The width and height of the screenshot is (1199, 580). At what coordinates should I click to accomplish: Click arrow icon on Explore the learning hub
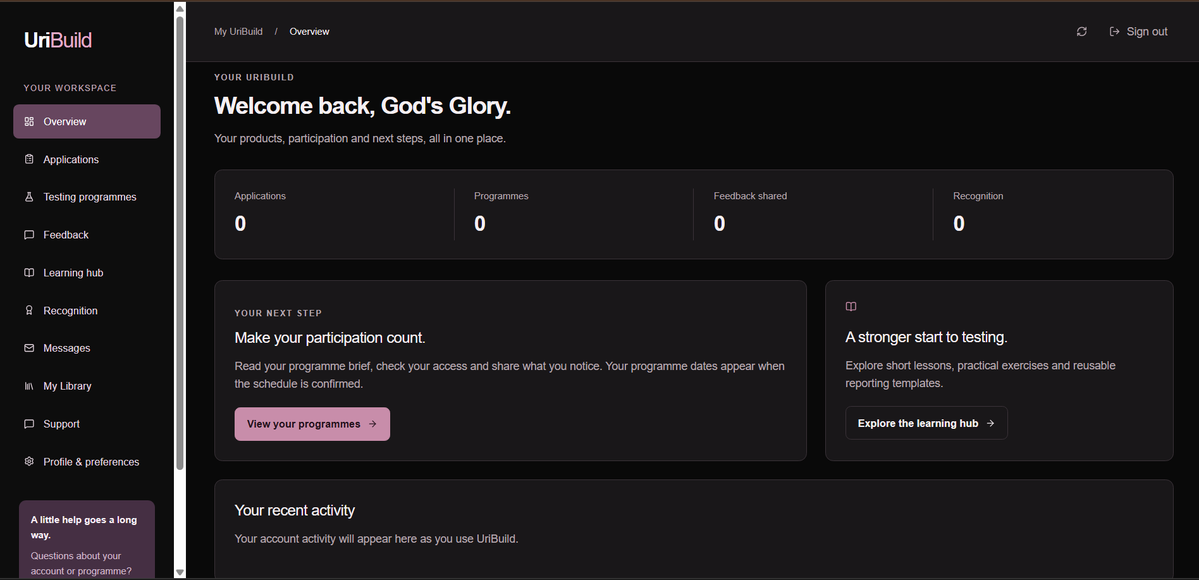990,423
